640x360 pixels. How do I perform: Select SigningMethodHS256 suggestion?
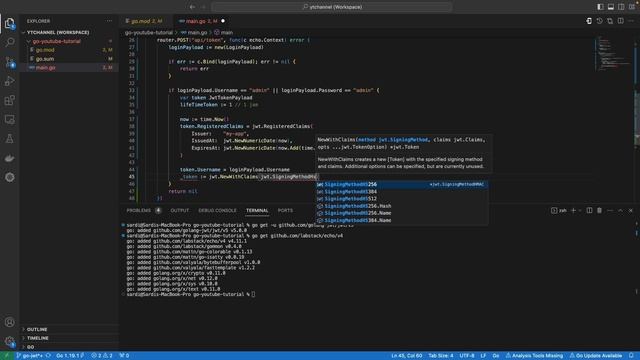402,184
